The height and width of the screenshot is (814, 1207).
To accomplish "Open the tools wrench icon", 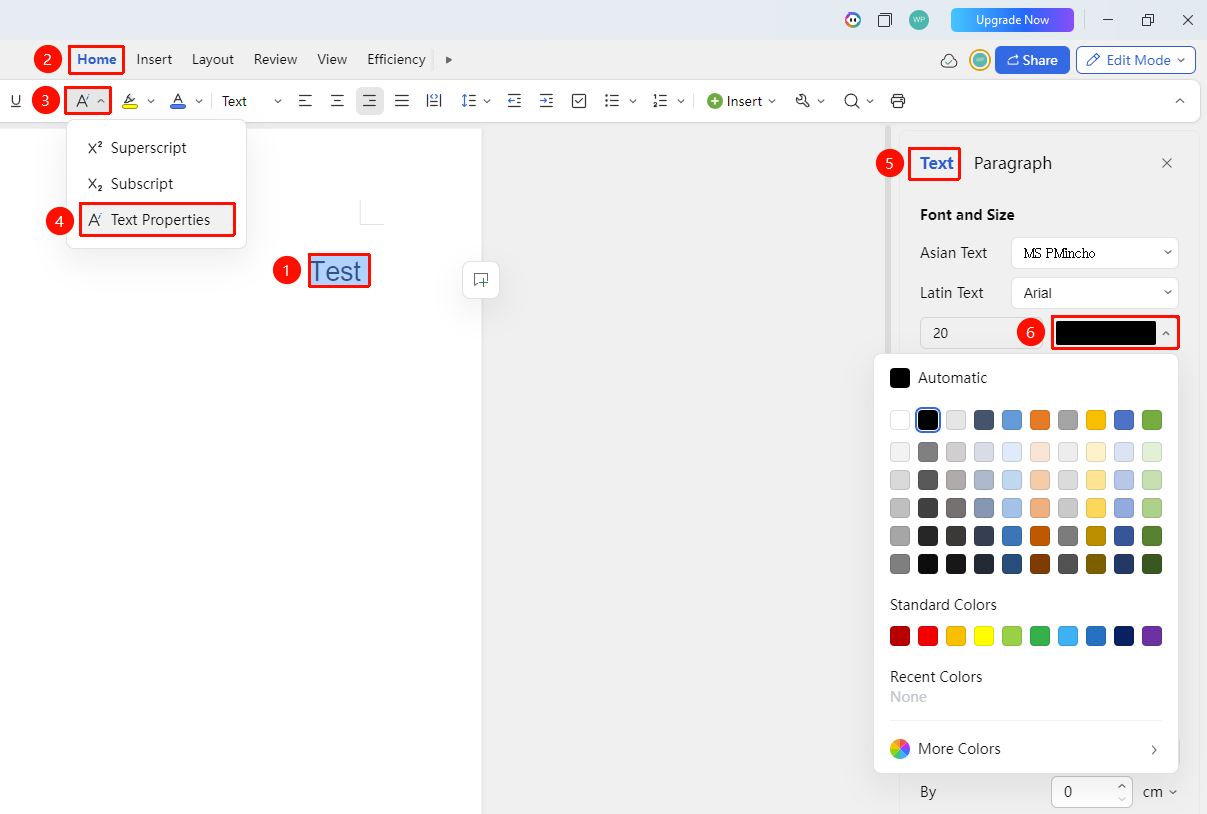I will [x=802, y=101].
